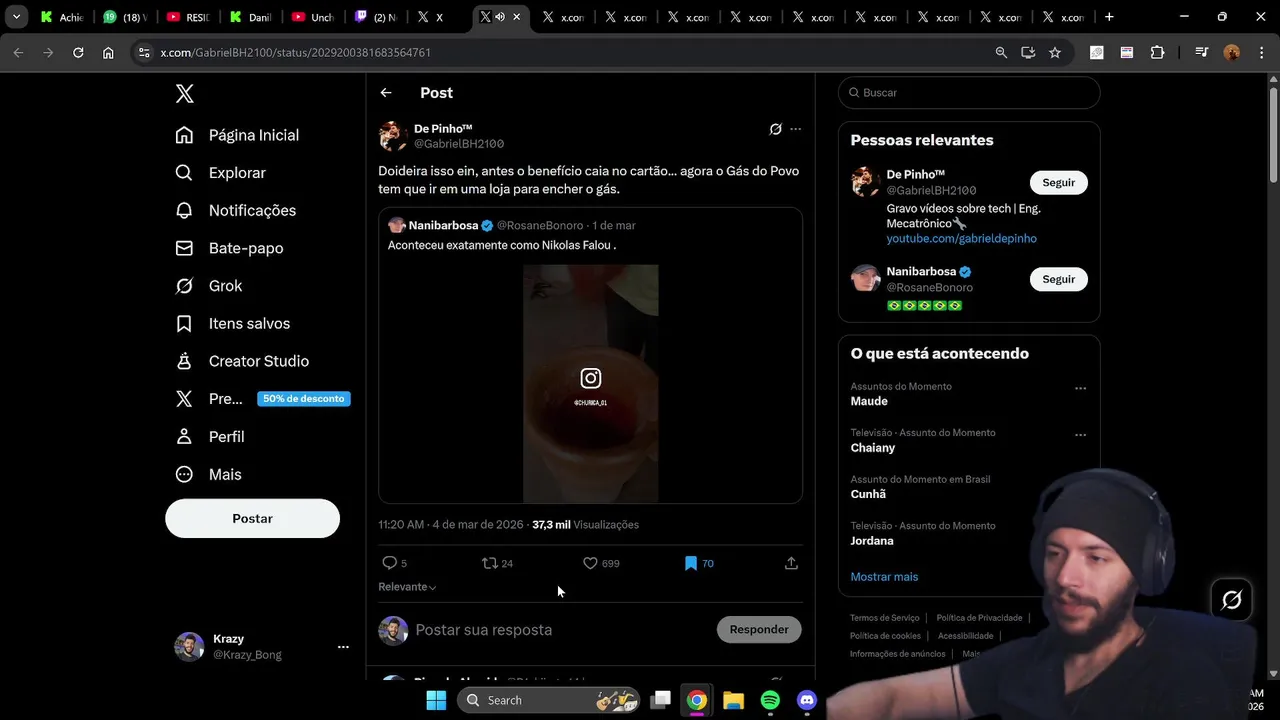
Task: Click Mostrar mais trends link
Action: pos(884,577)
